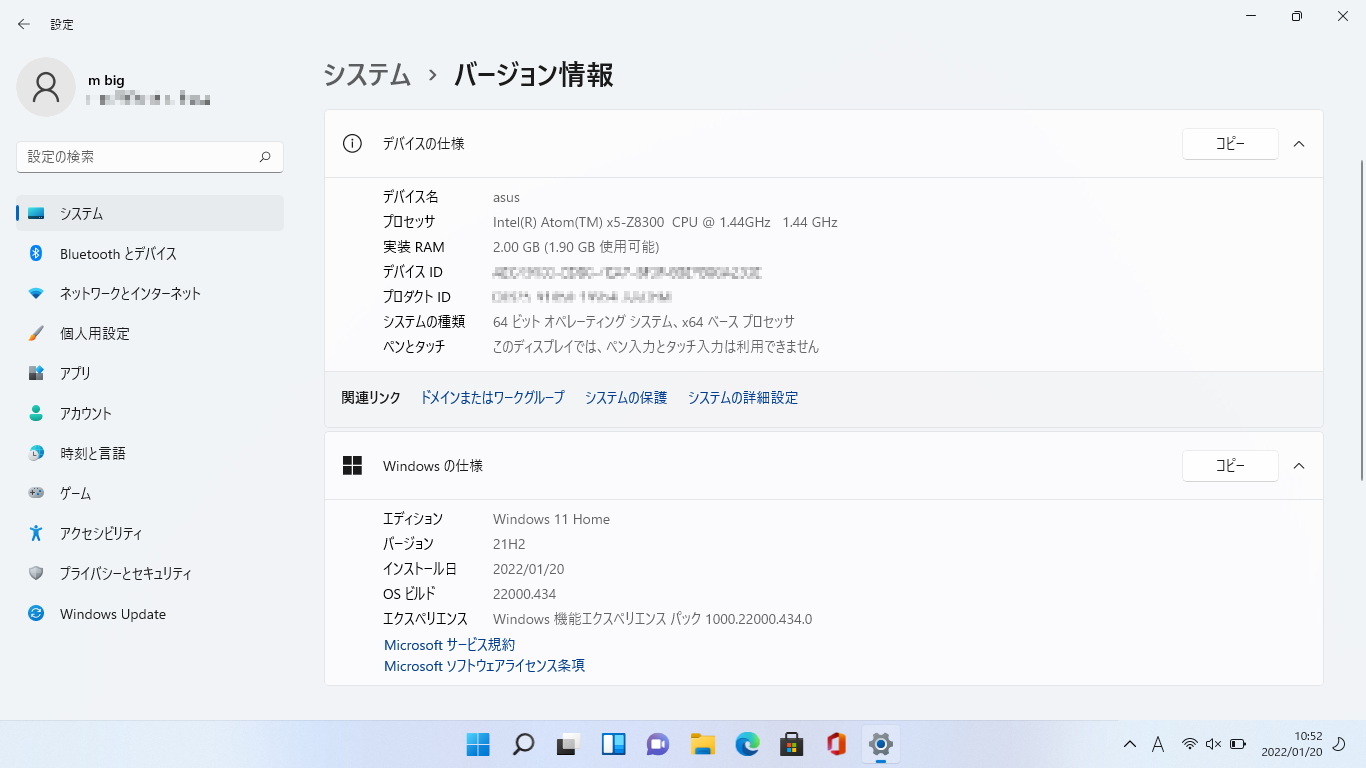1366x768 pixels.
Task: Click the processor value Intel Atom x5-Z8300
Action: pos(665,222)
